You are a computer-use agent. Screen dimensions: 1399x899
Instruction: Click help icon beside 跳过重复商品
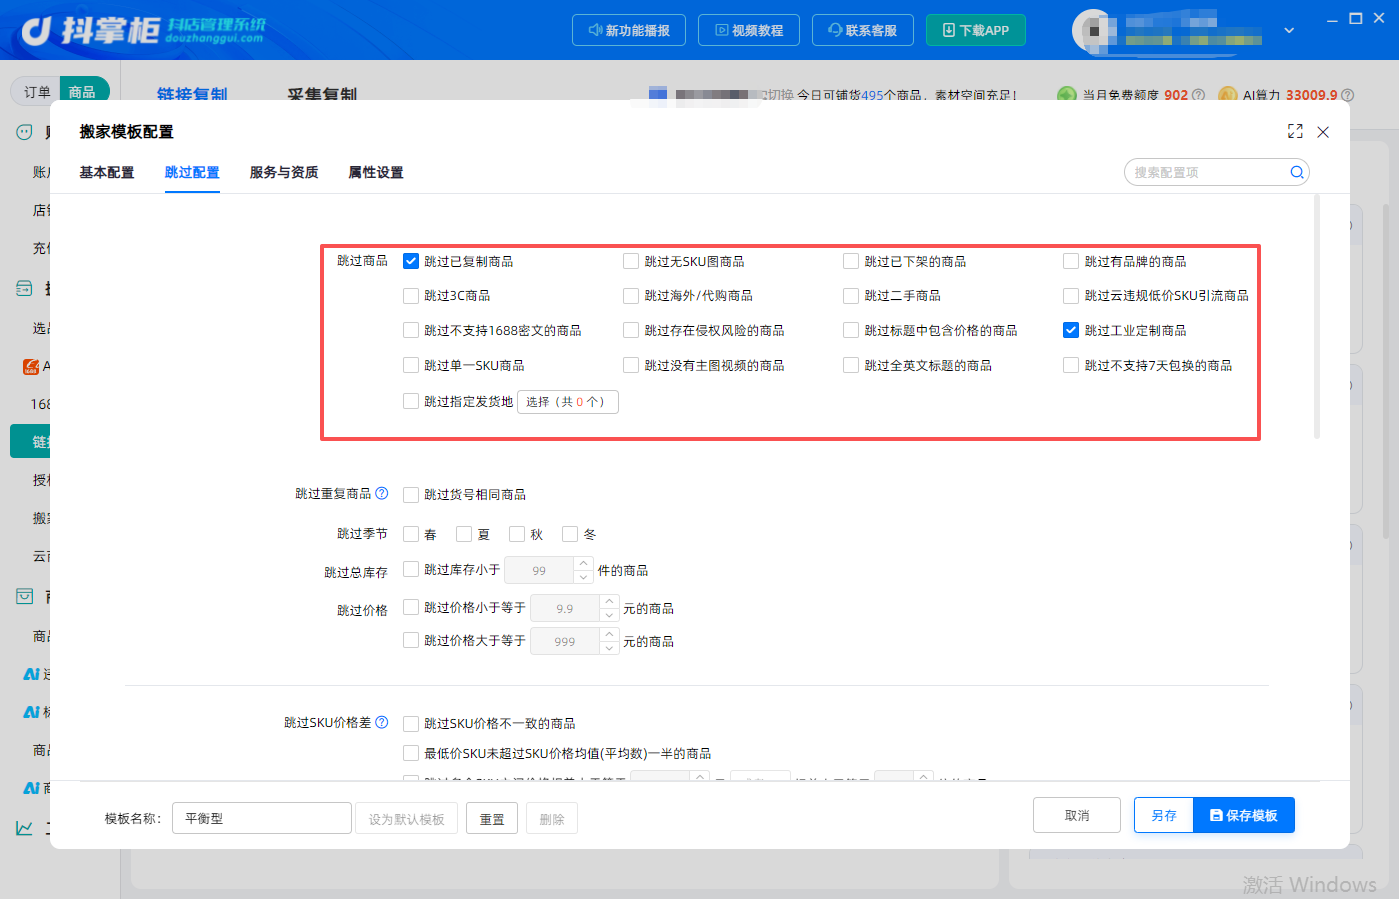coord(381,493)
